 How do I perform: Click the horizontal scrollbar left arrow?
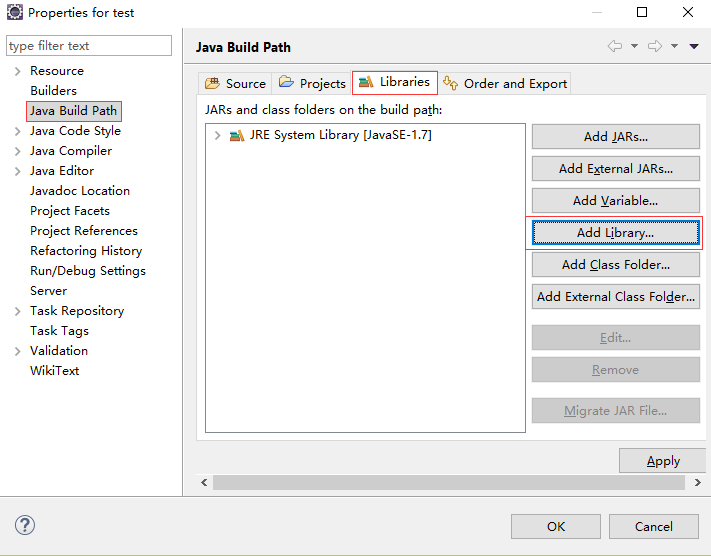pos(204,483)
